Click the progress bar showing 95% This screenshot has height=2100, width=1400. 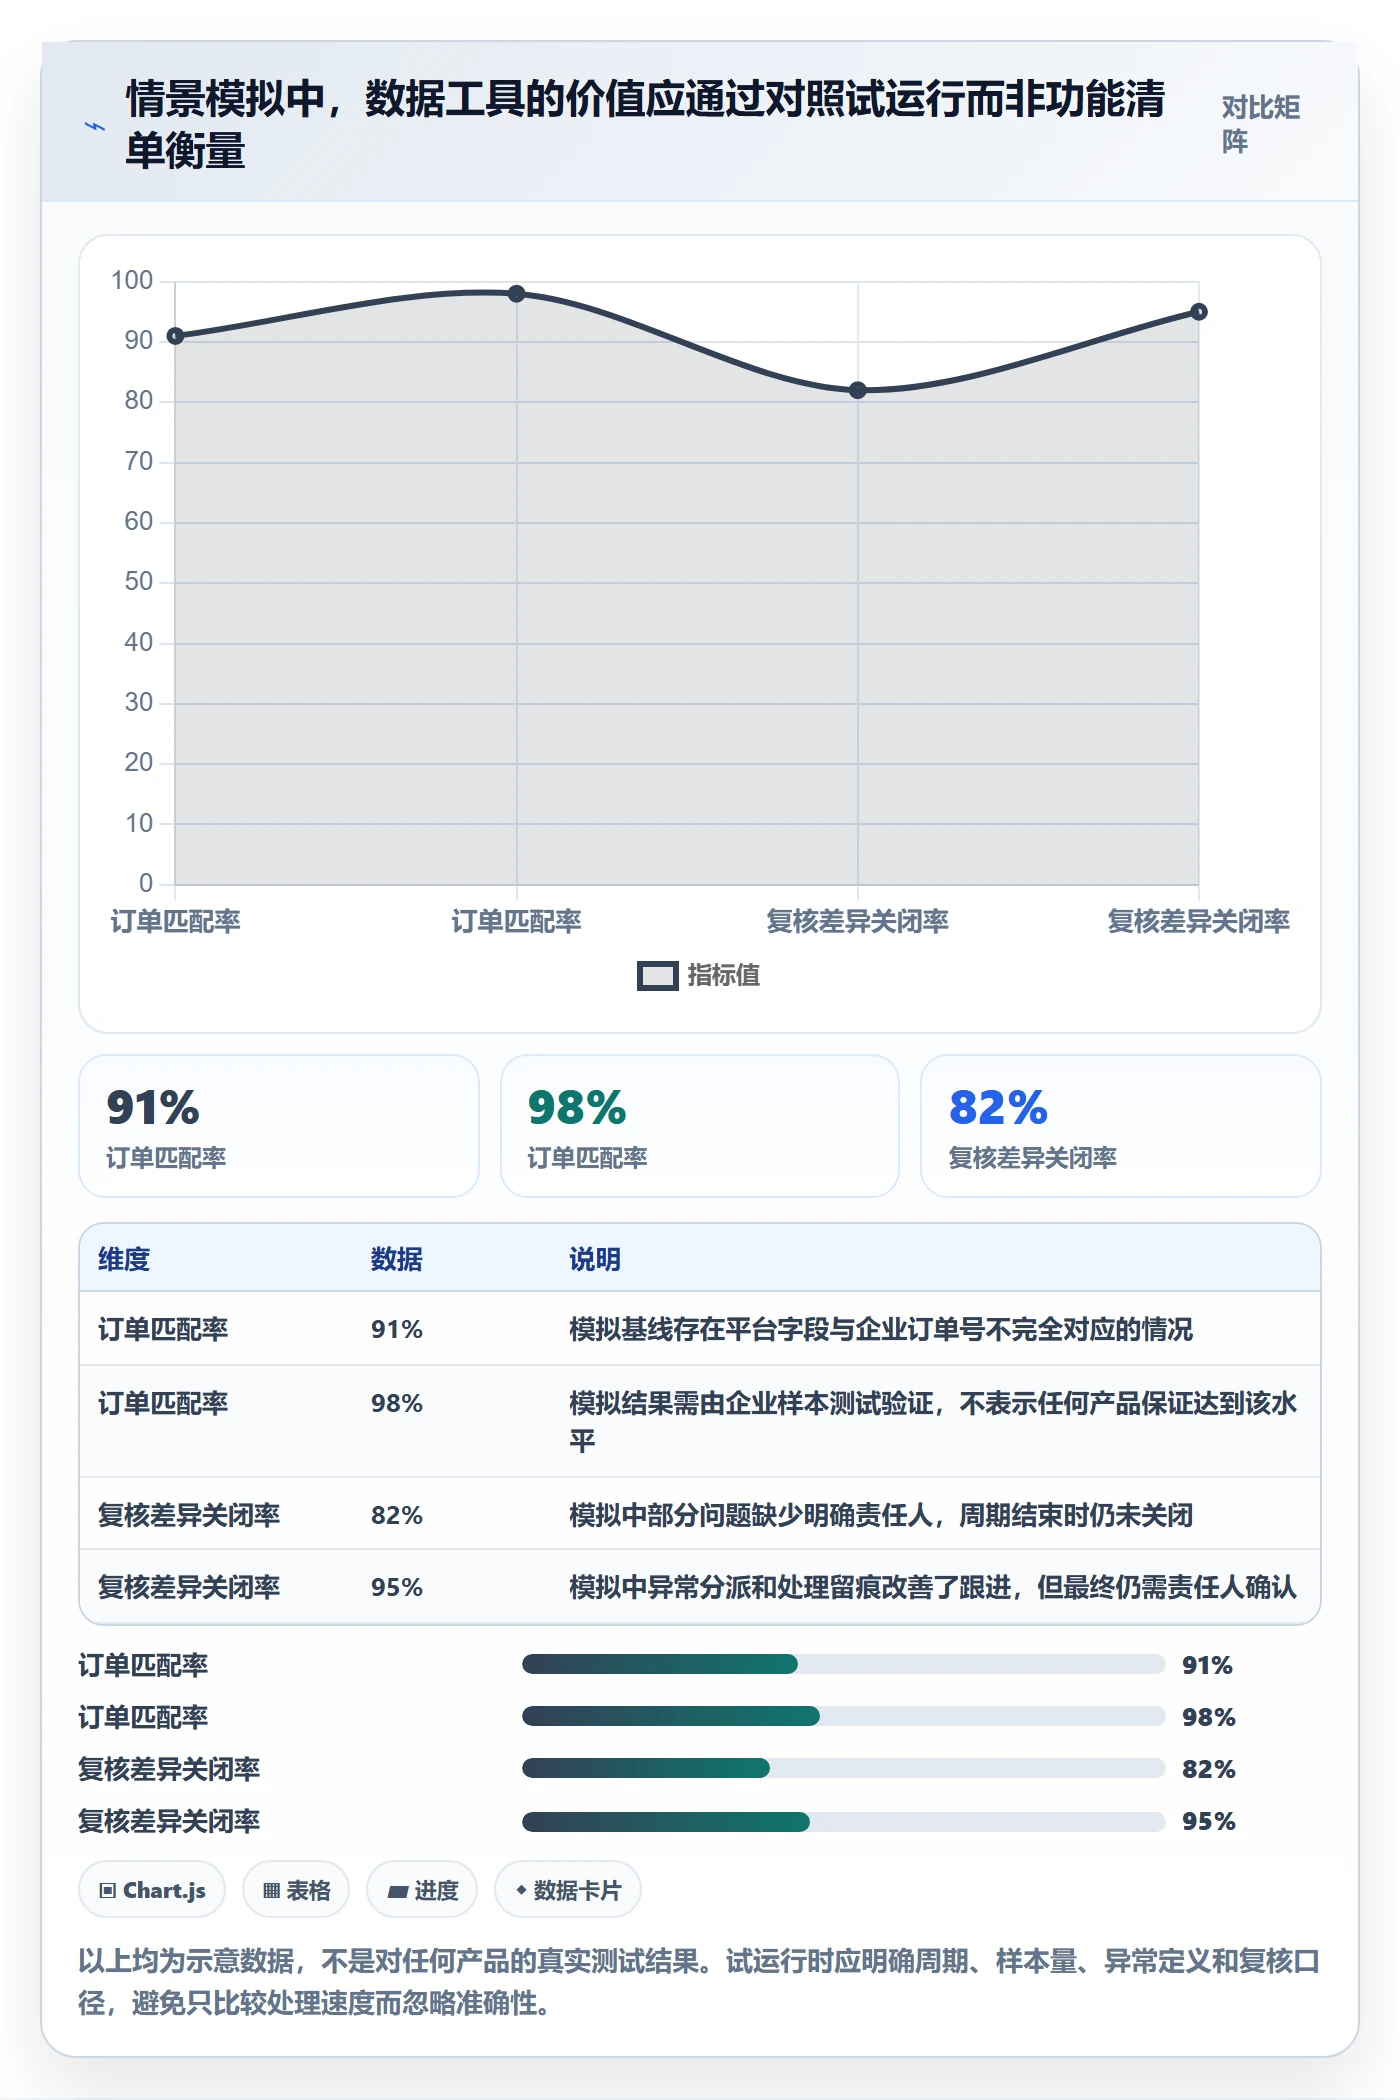[x=843, y=1821]
